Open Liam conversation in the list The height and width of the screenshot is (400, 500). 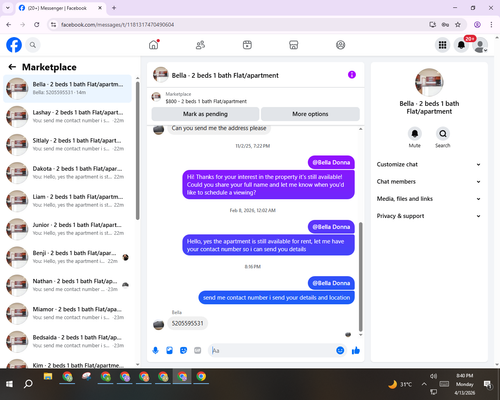coord(67,201)
